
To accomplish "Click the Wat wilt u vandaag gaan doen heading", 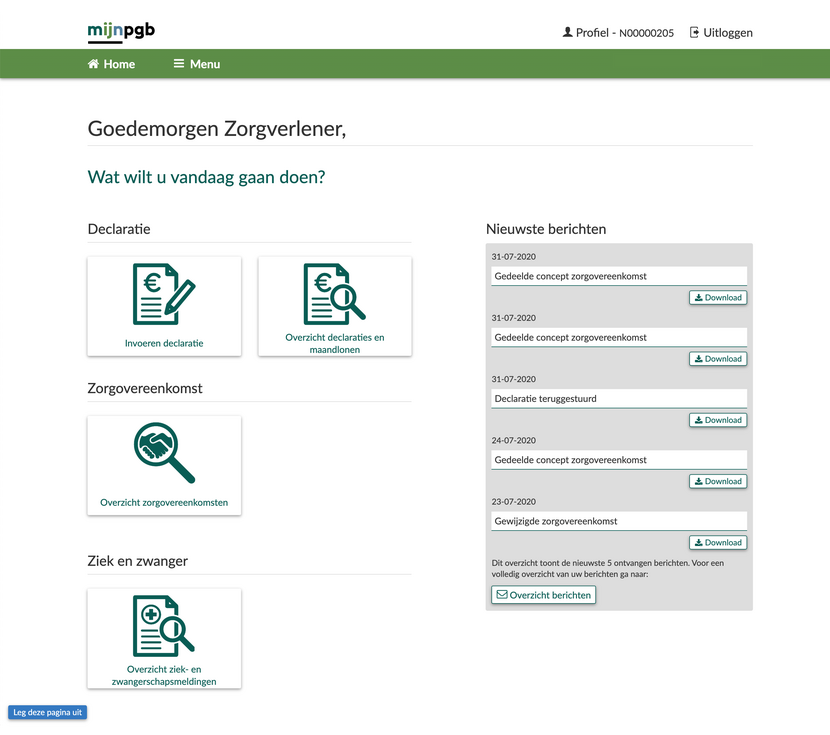I will click(206, 176).
